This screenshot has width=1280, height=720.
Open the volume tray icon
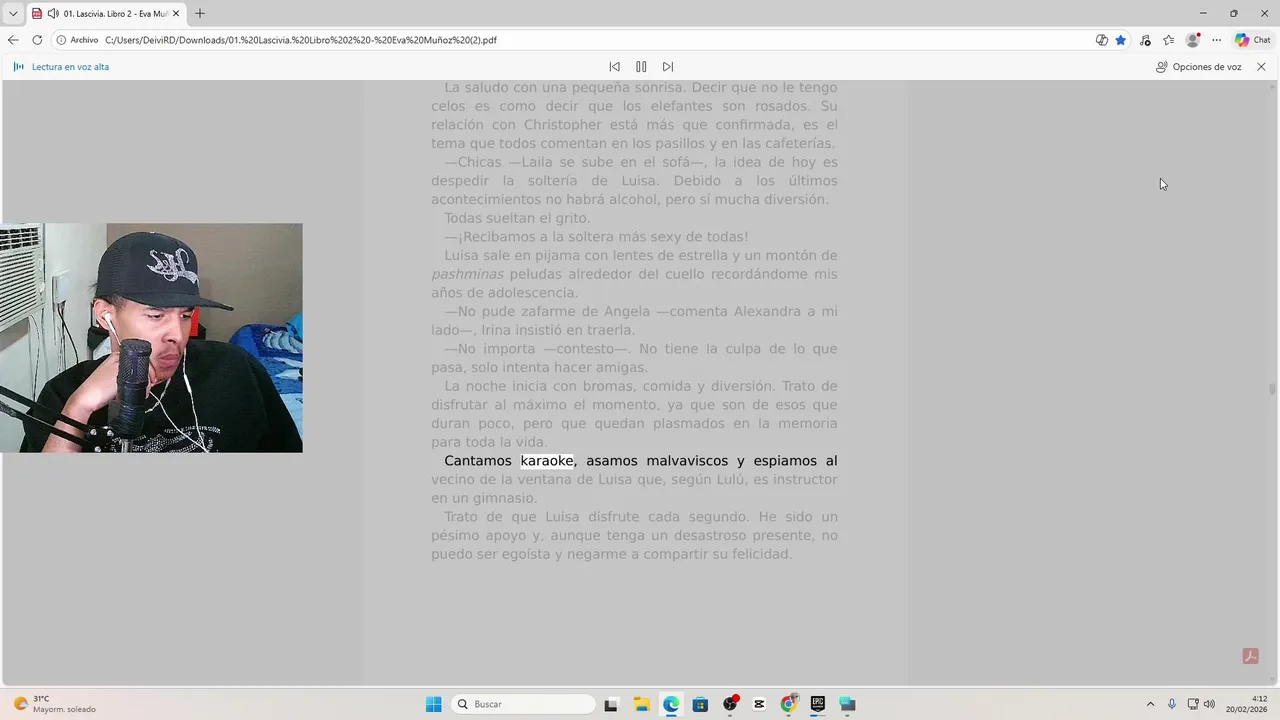tap(1209, 704)
